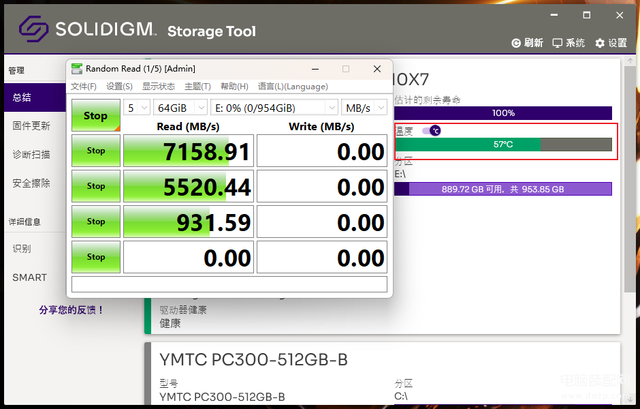Click the Solidigm logo icon
Viewport: 640px width, 409px height.
pos(33,29)
